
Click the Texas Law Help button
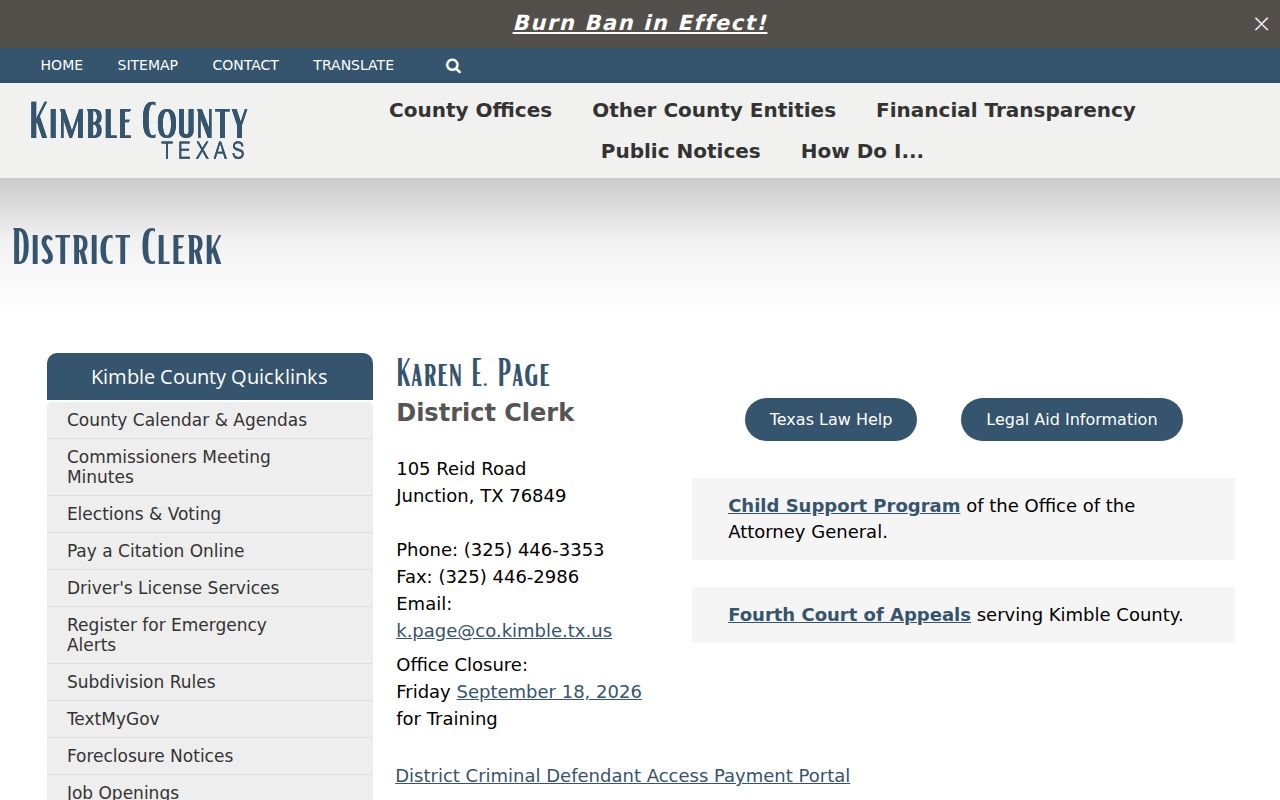coord(831,419)
